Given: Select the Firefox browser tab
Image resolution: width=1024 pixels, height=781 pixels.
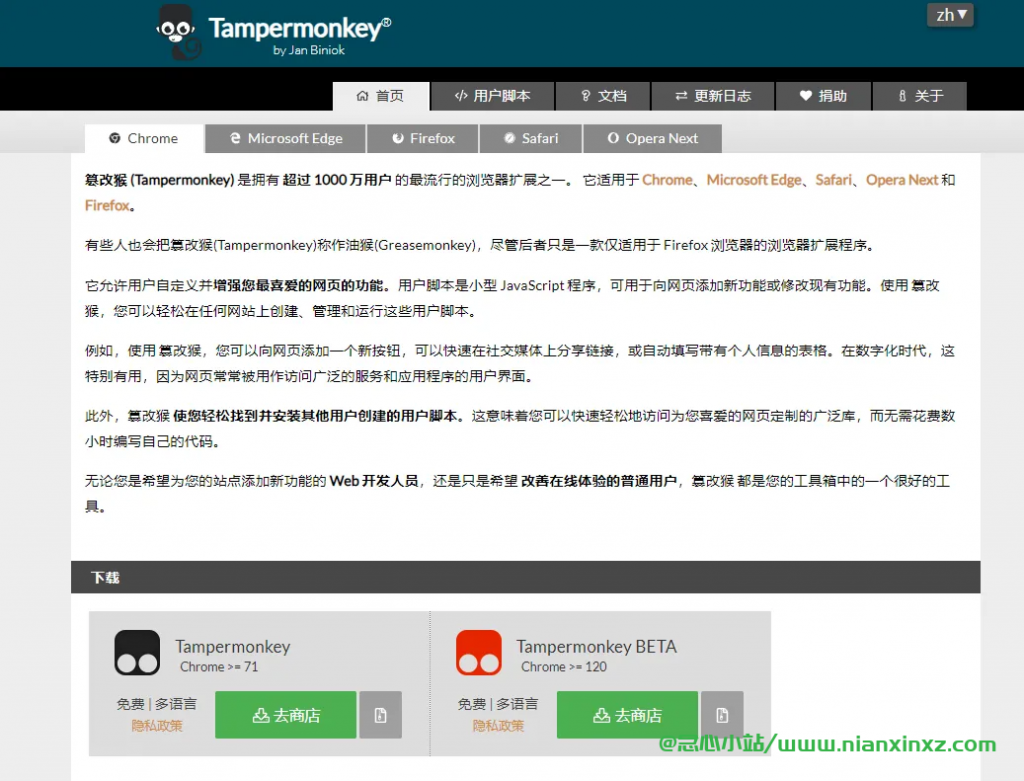Looking at the screenshot, I should [423, 138].
